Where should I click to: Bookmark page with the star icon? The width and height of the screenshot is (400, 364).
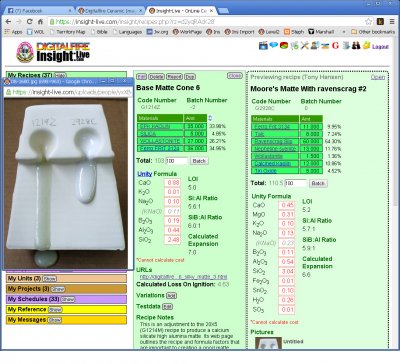368,22
